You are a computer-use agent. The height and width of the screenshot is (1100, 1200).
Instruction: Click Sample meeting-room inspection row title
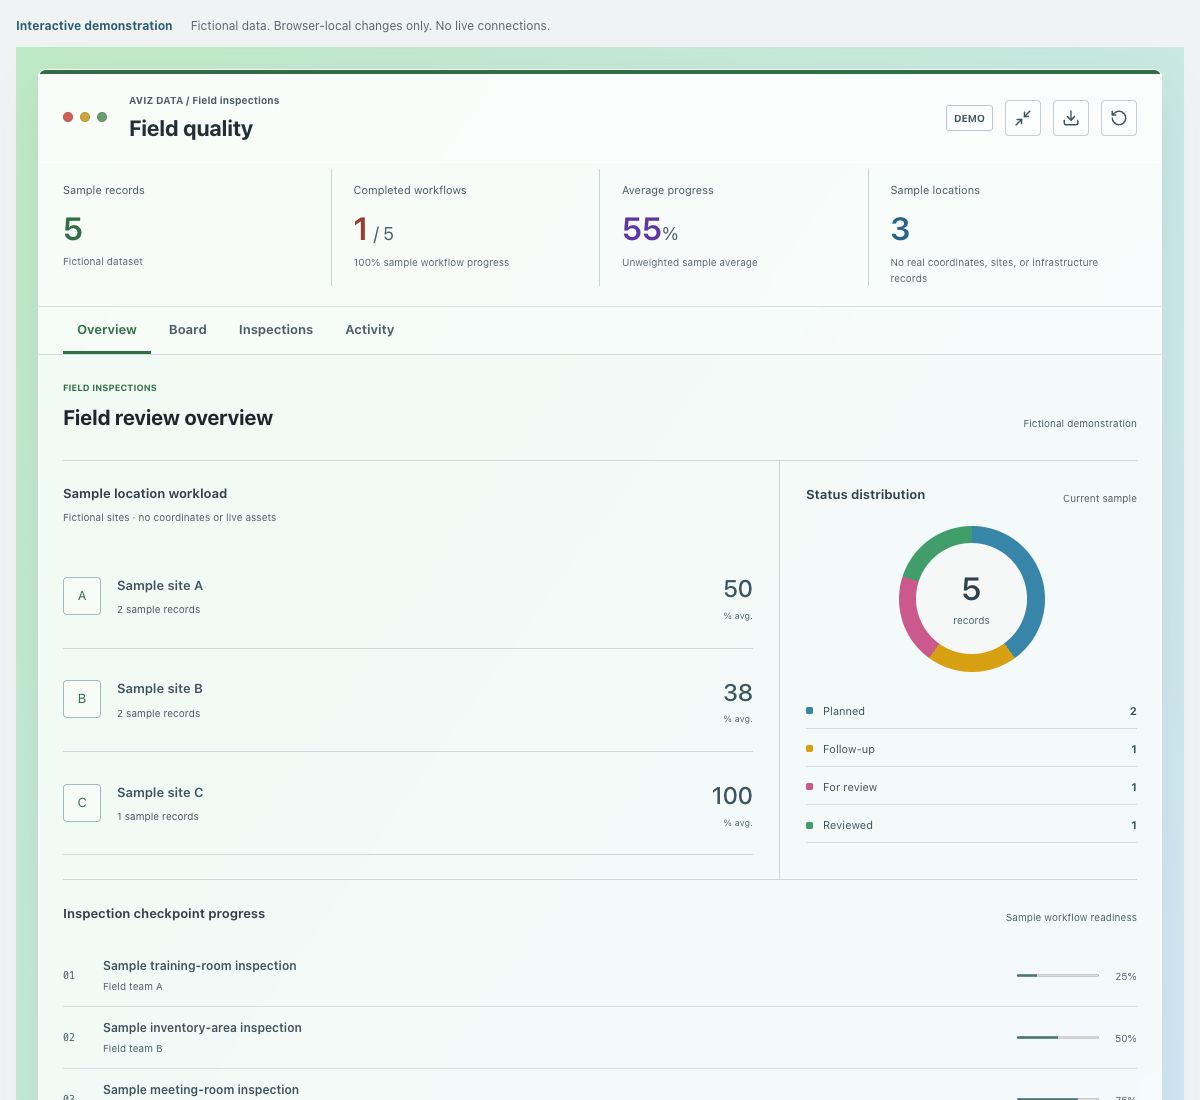201,1090
